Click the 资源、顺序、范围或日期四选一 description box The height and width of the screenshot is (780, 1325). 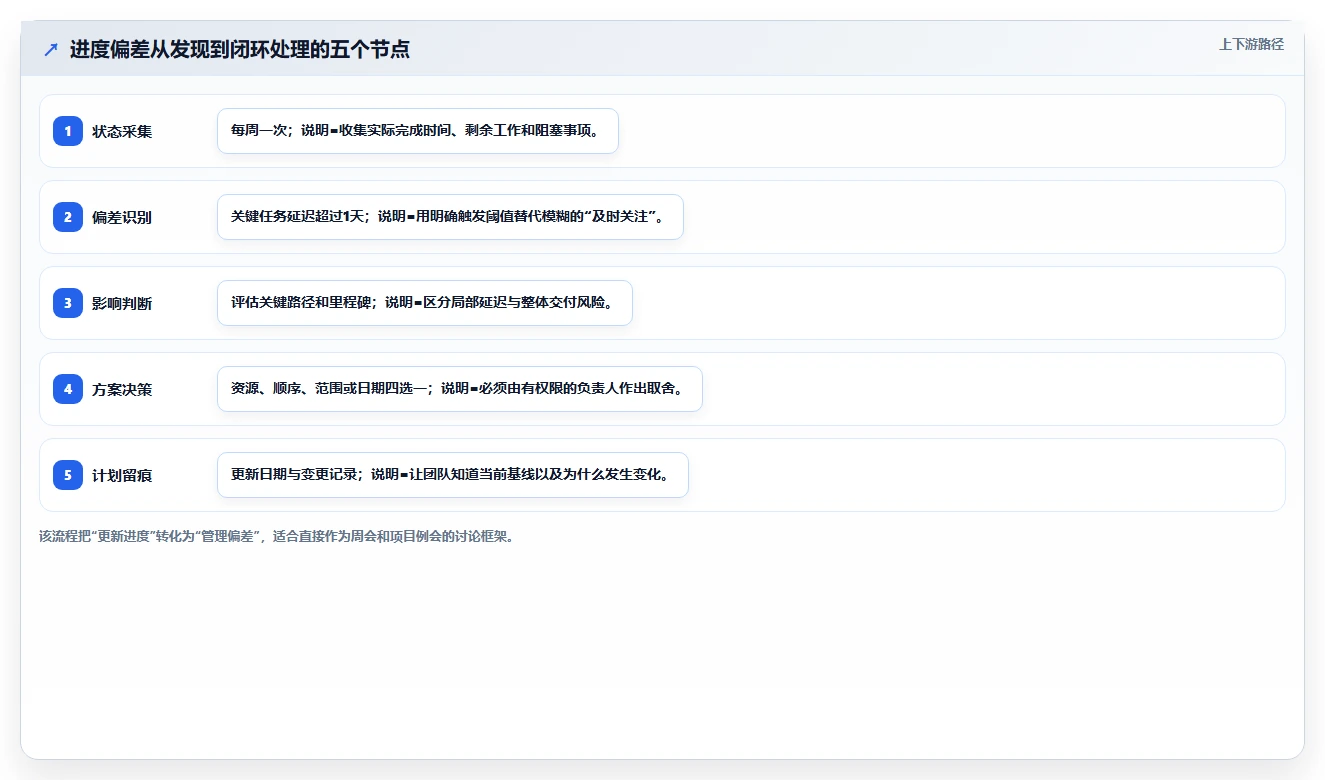(460, 389)
